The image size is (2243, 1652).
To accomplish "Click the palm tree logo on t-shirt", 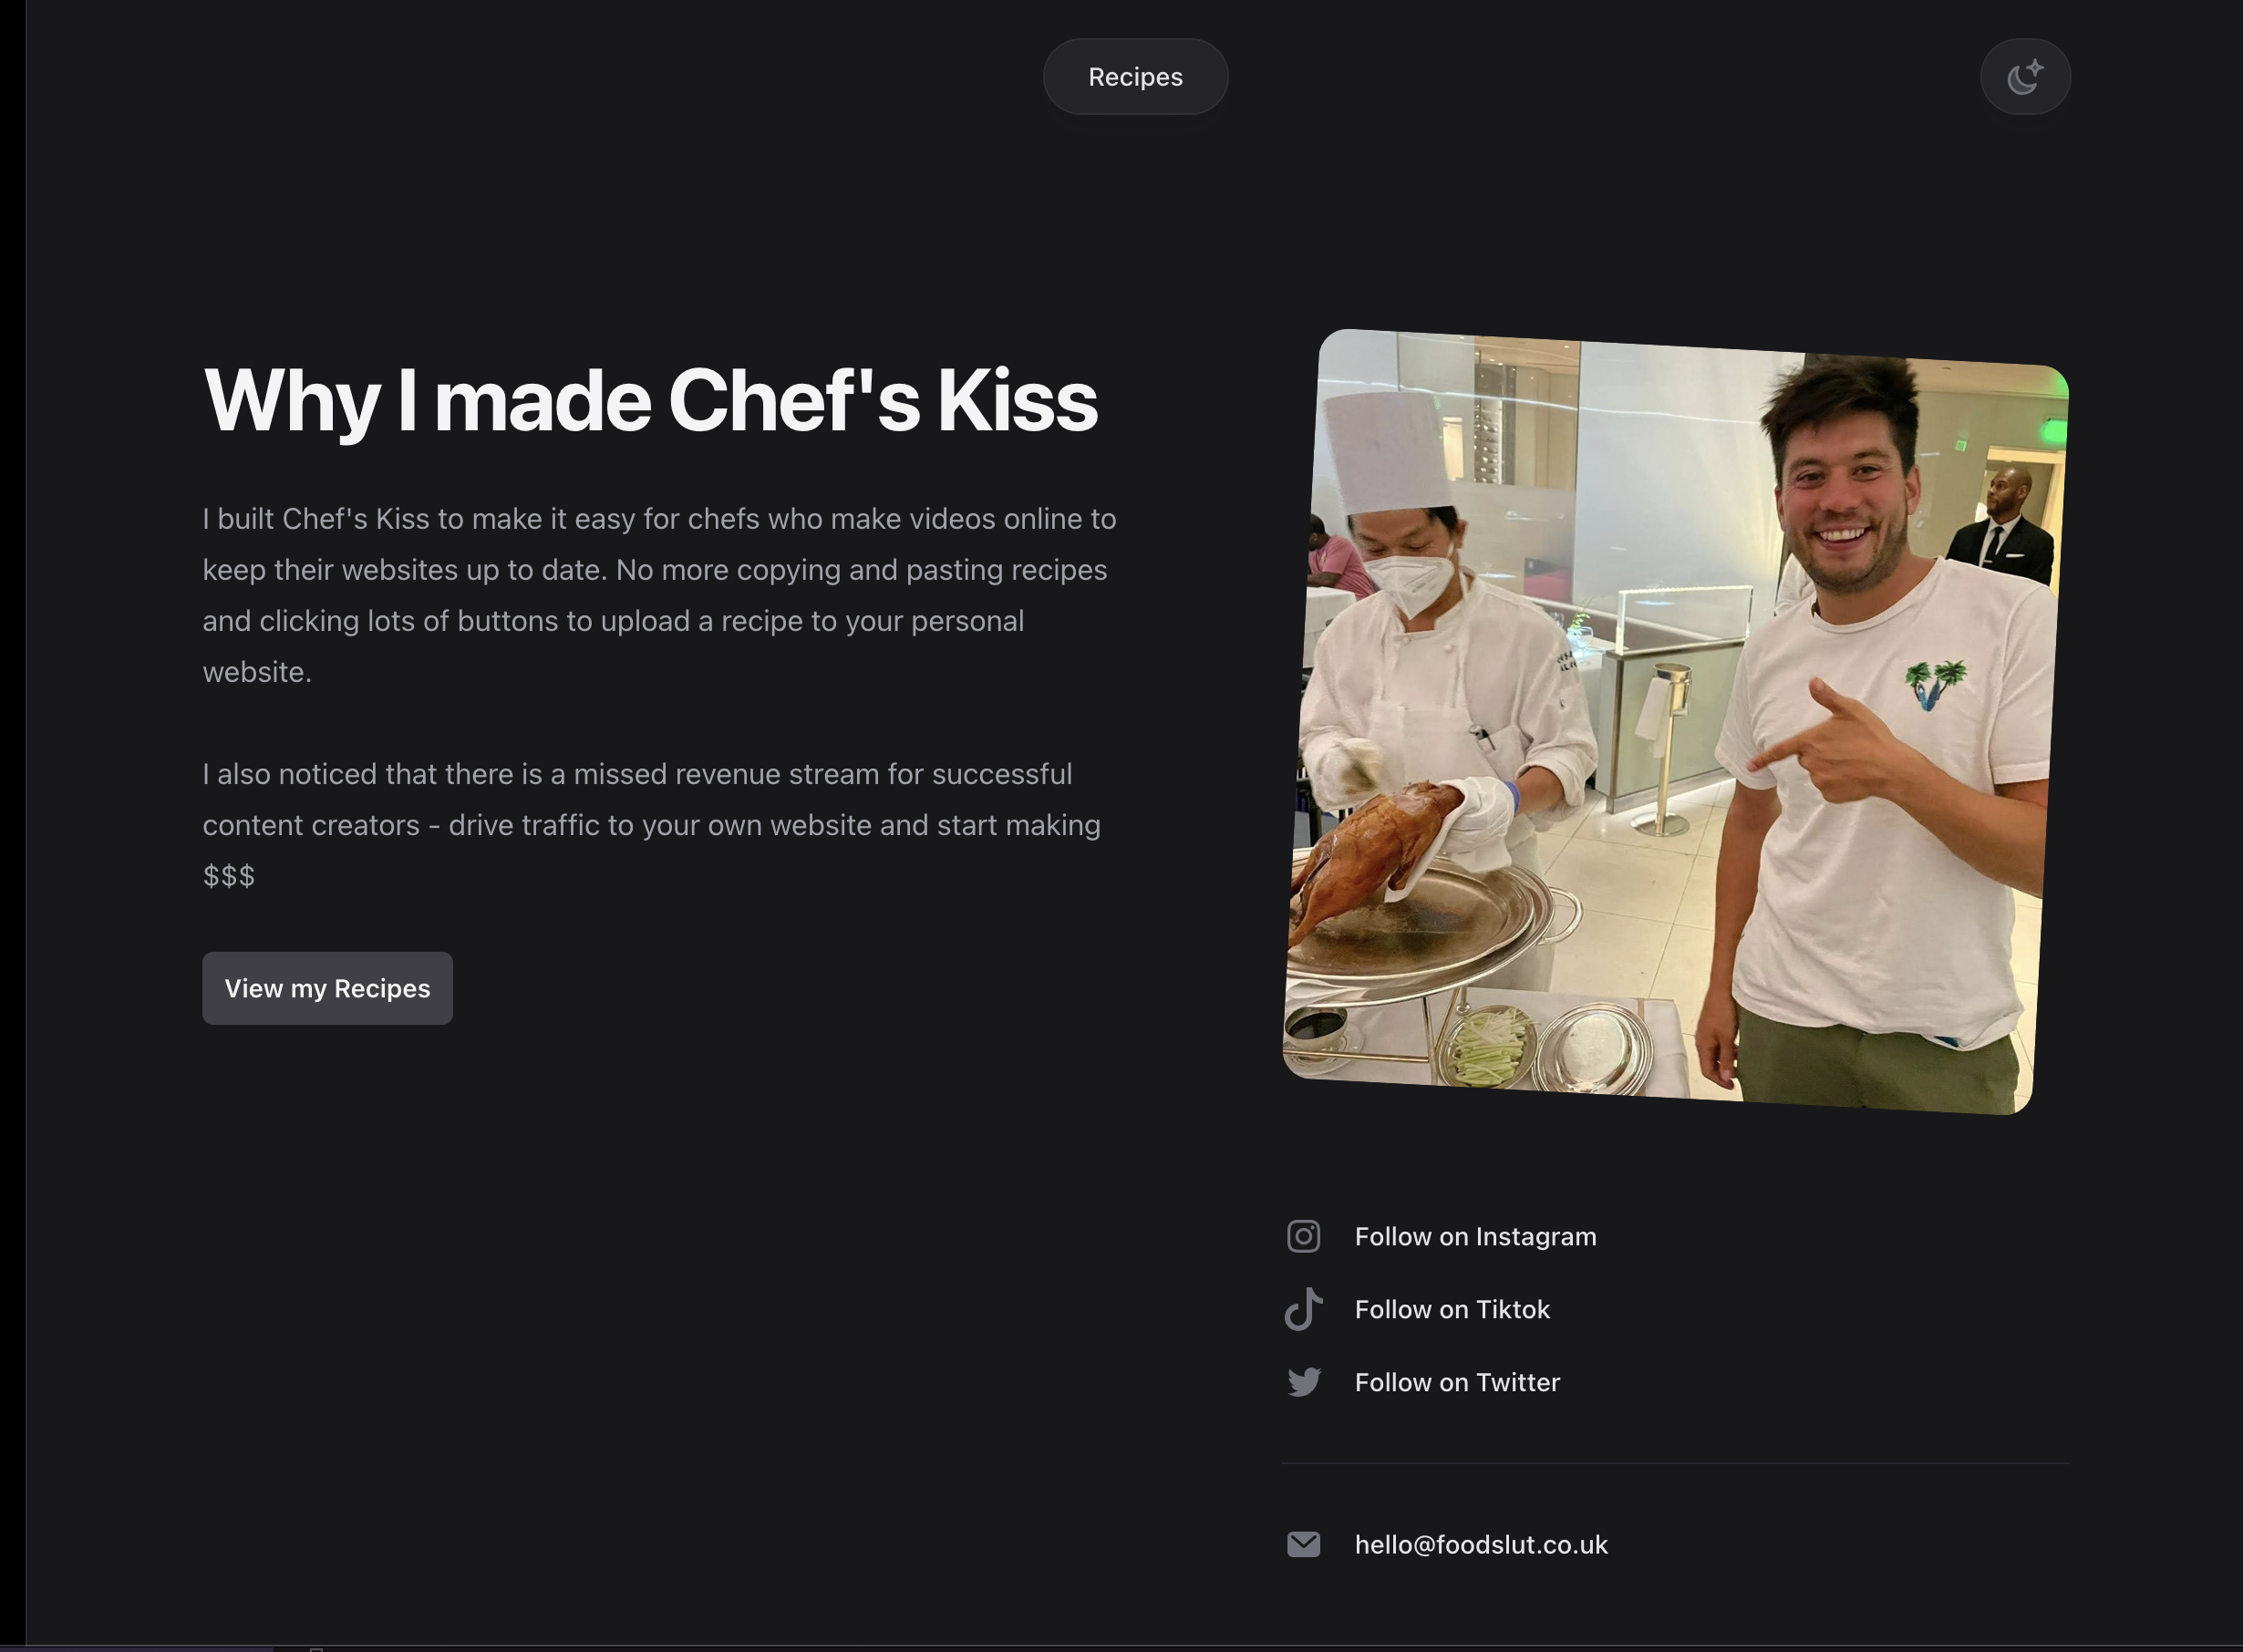I will [1935, 684].
